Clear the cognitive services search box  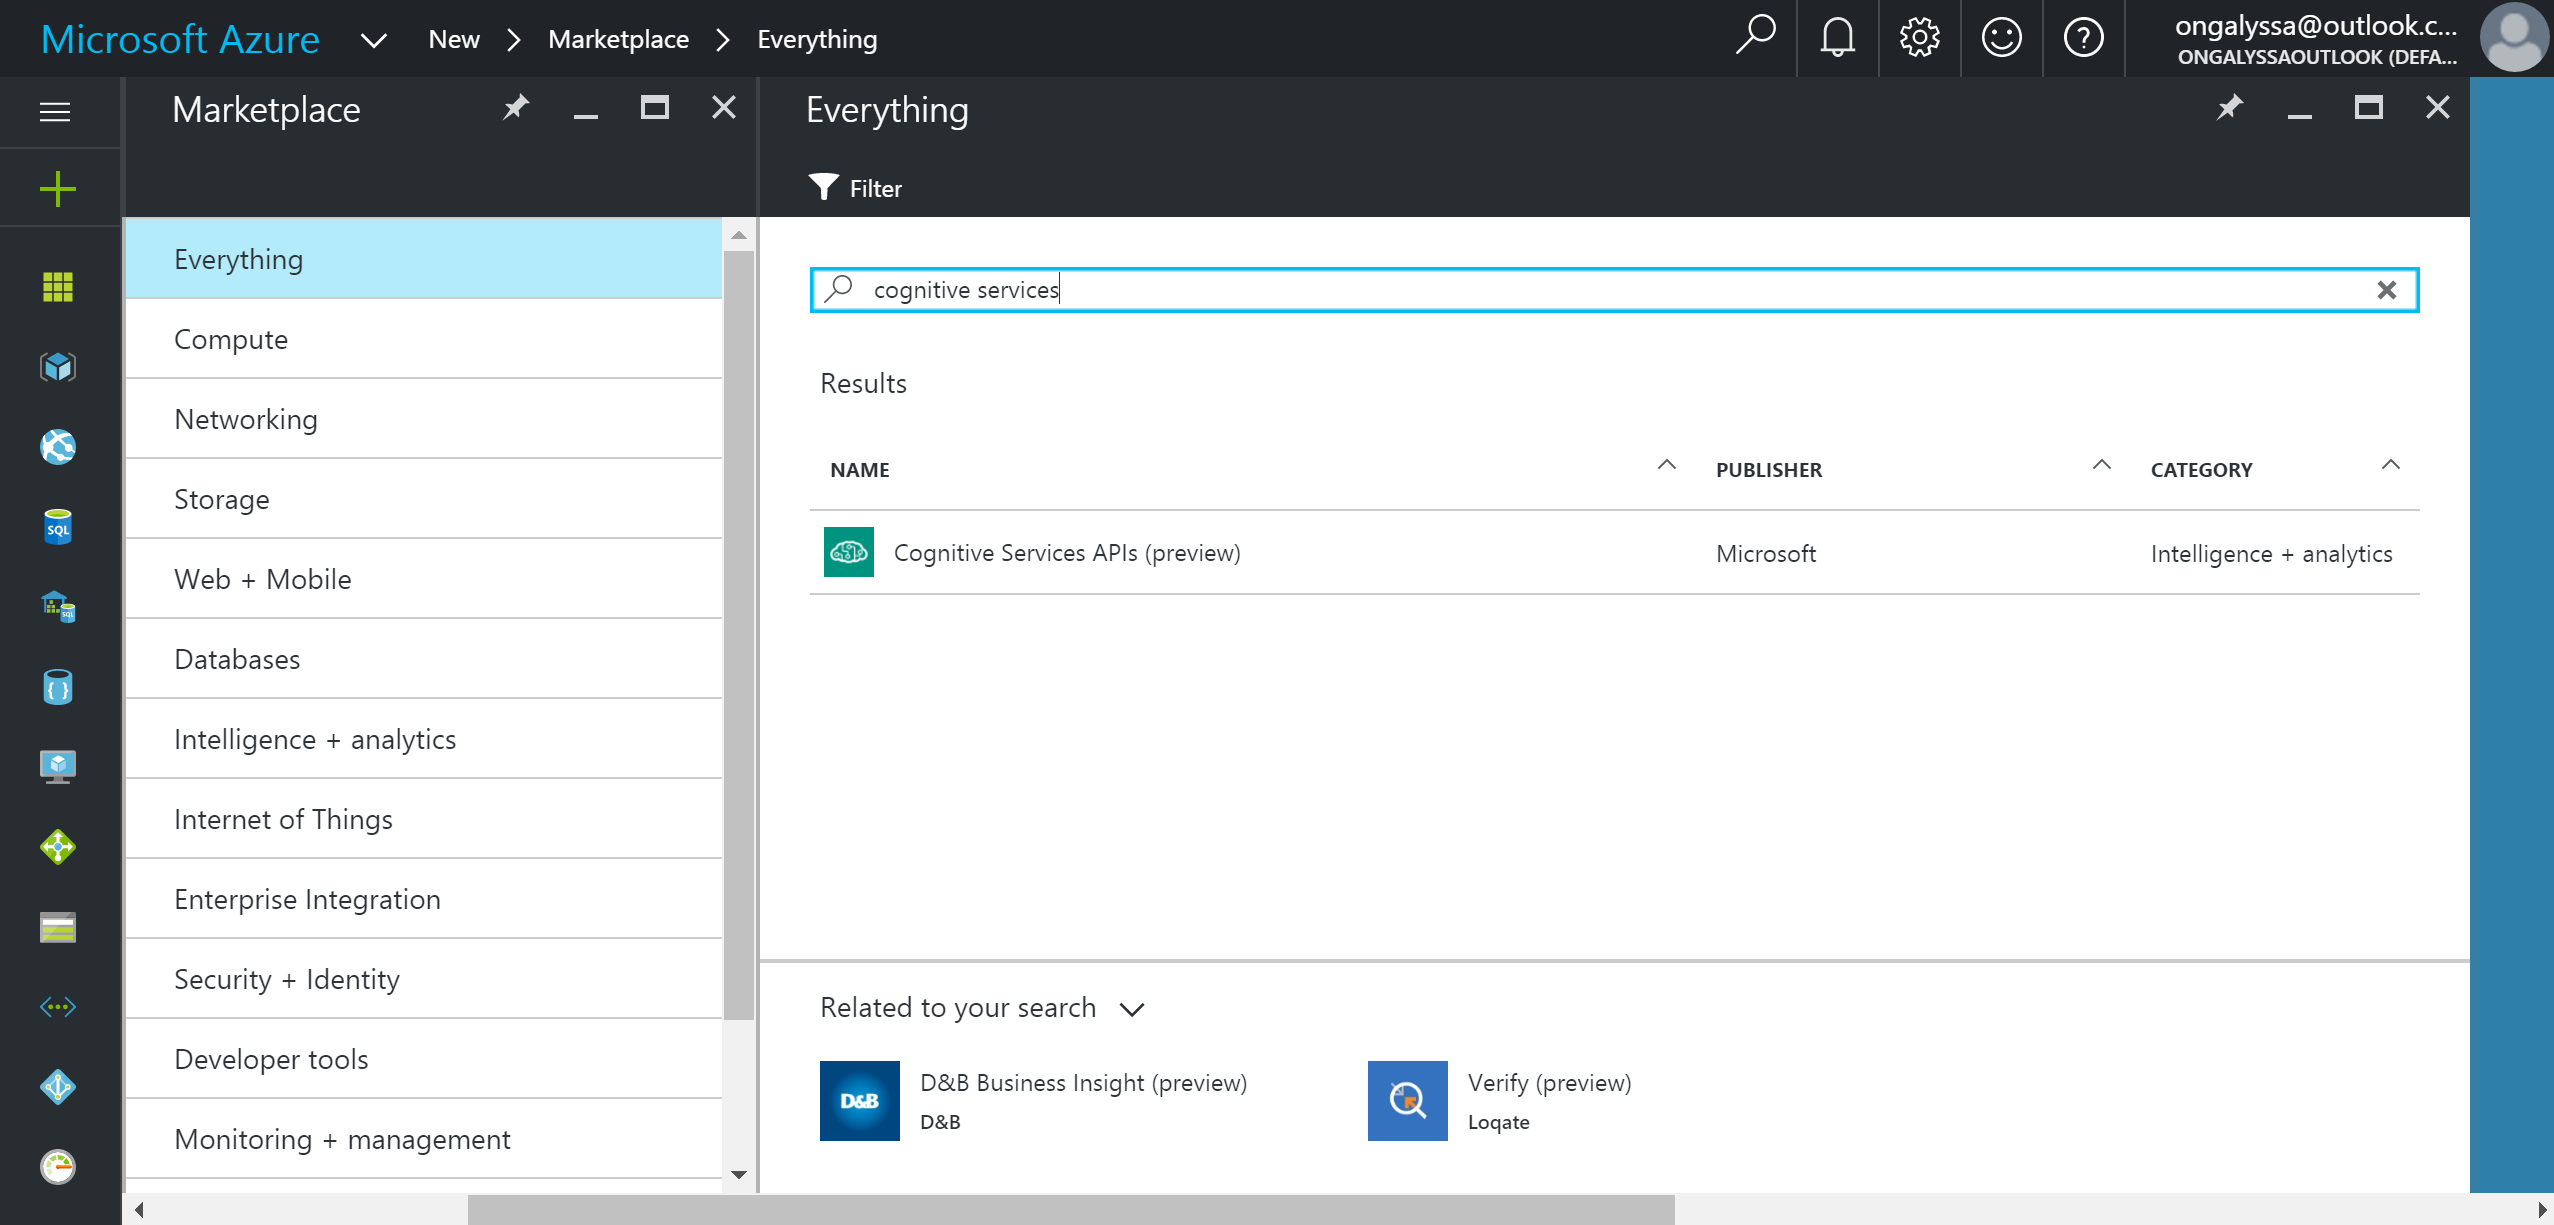(2386, 290)
